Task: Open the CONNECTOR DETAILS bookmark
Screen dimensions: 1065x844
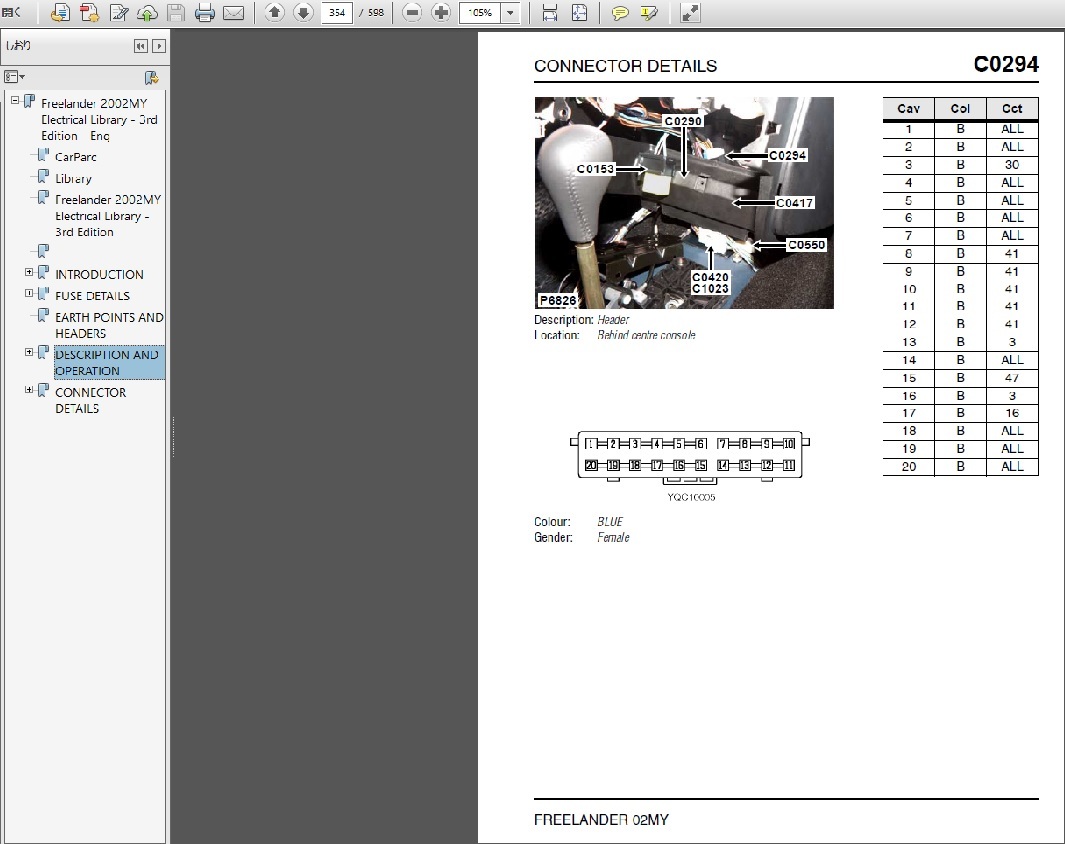Action: tap(90, 401)
